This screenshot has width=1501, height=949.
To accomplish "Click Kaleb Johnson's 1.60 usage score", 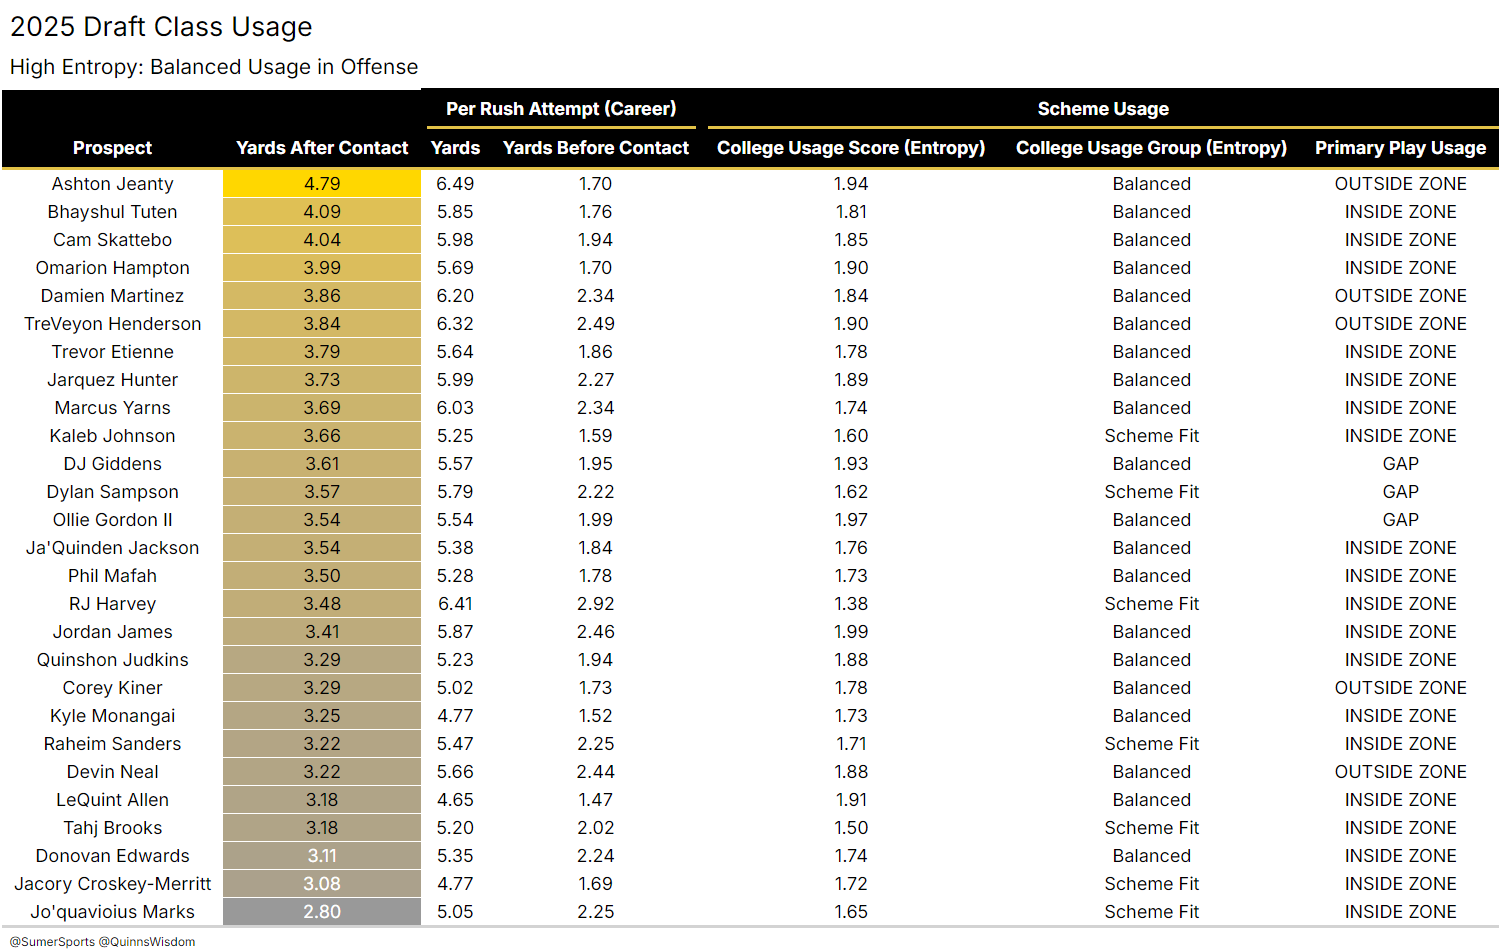I will point(851,436).
